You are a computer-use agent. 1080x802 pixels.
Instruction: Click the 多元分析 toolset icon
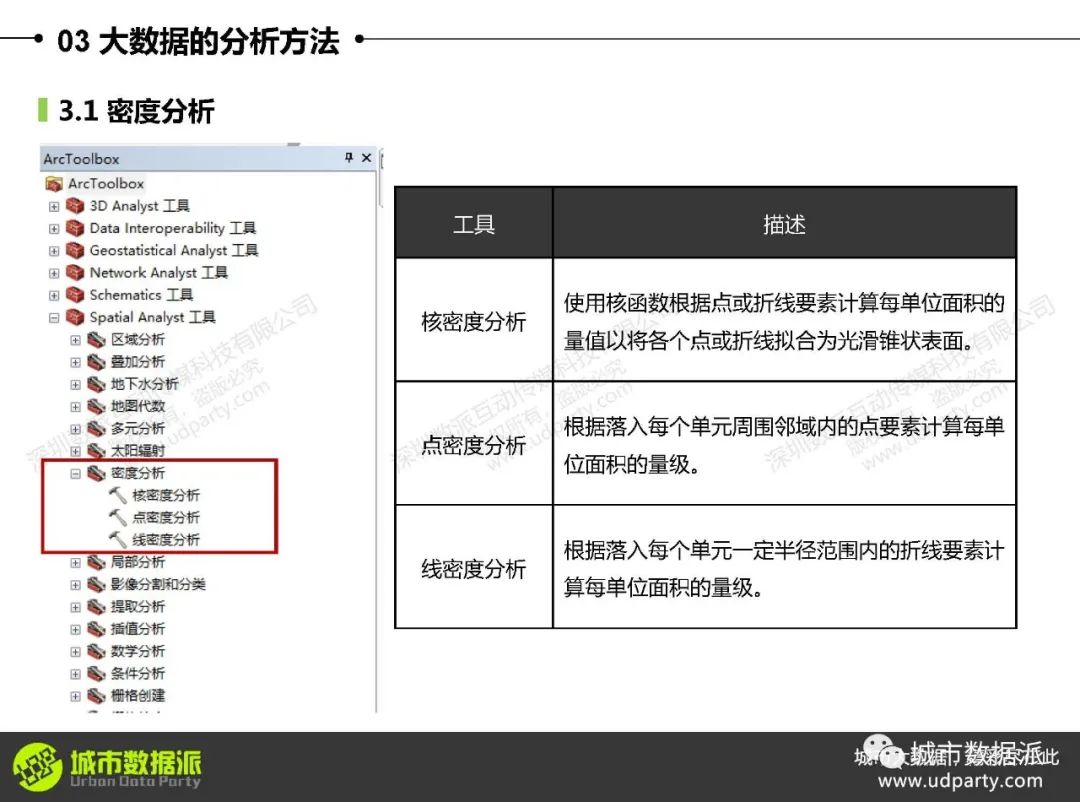click(96, 429)
